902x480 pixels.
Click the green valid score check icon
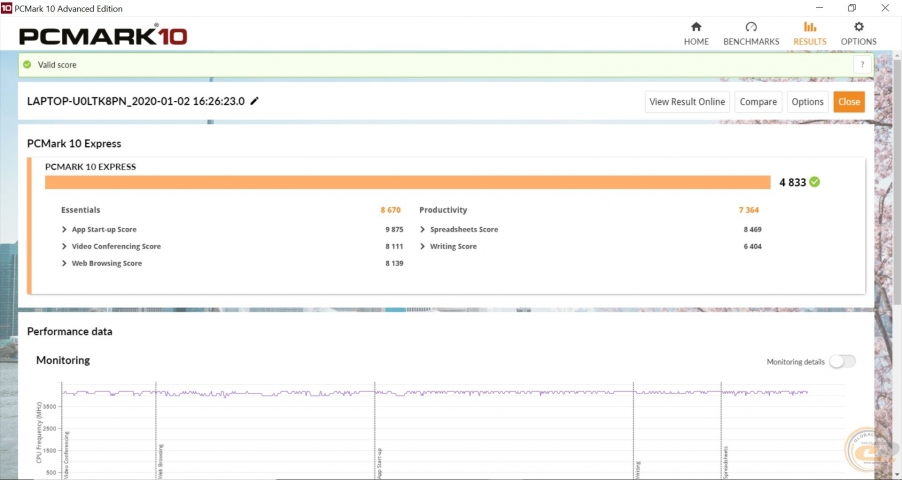click(27, 64)
